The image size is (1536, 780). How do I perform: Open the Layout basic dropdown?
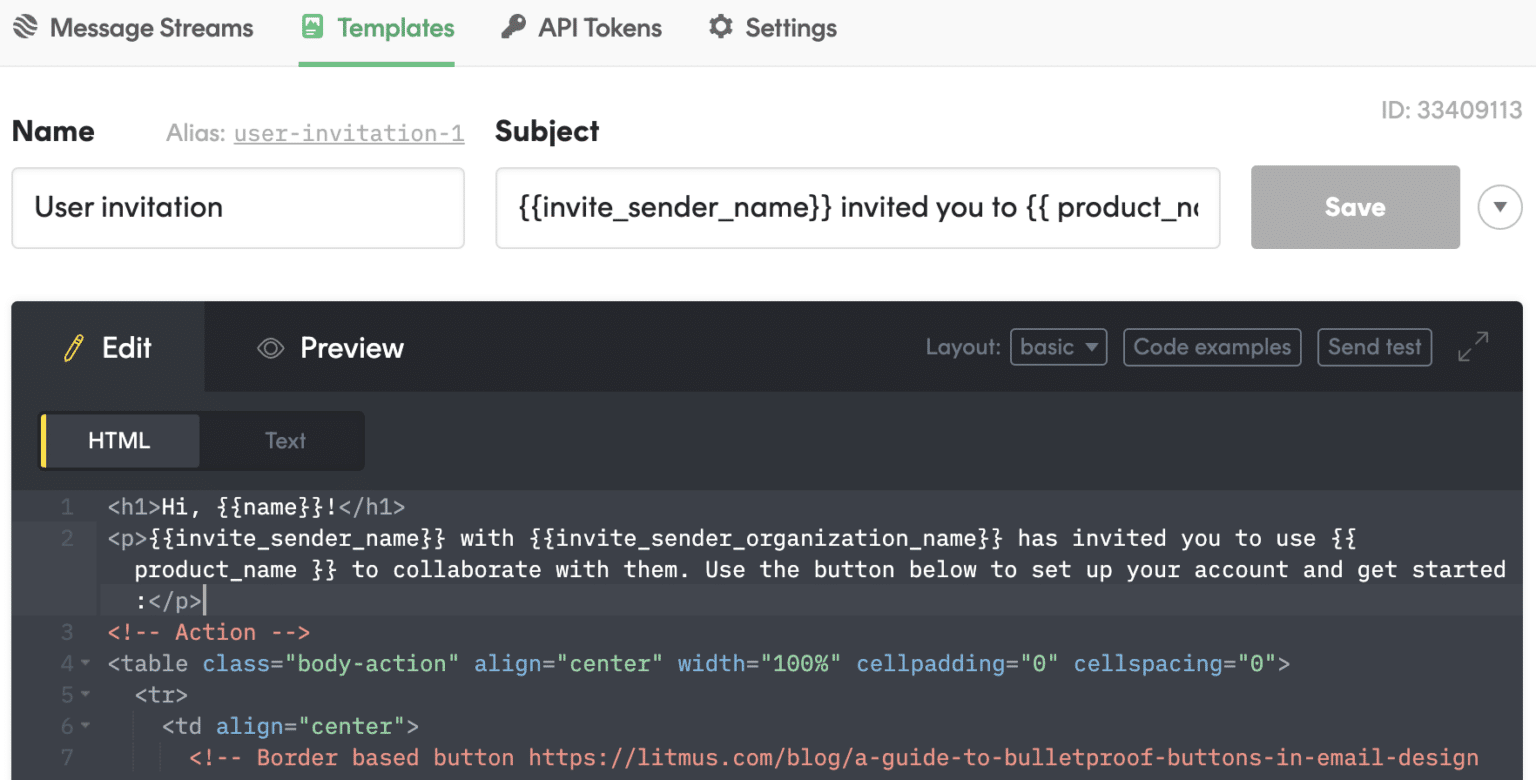1058,347
